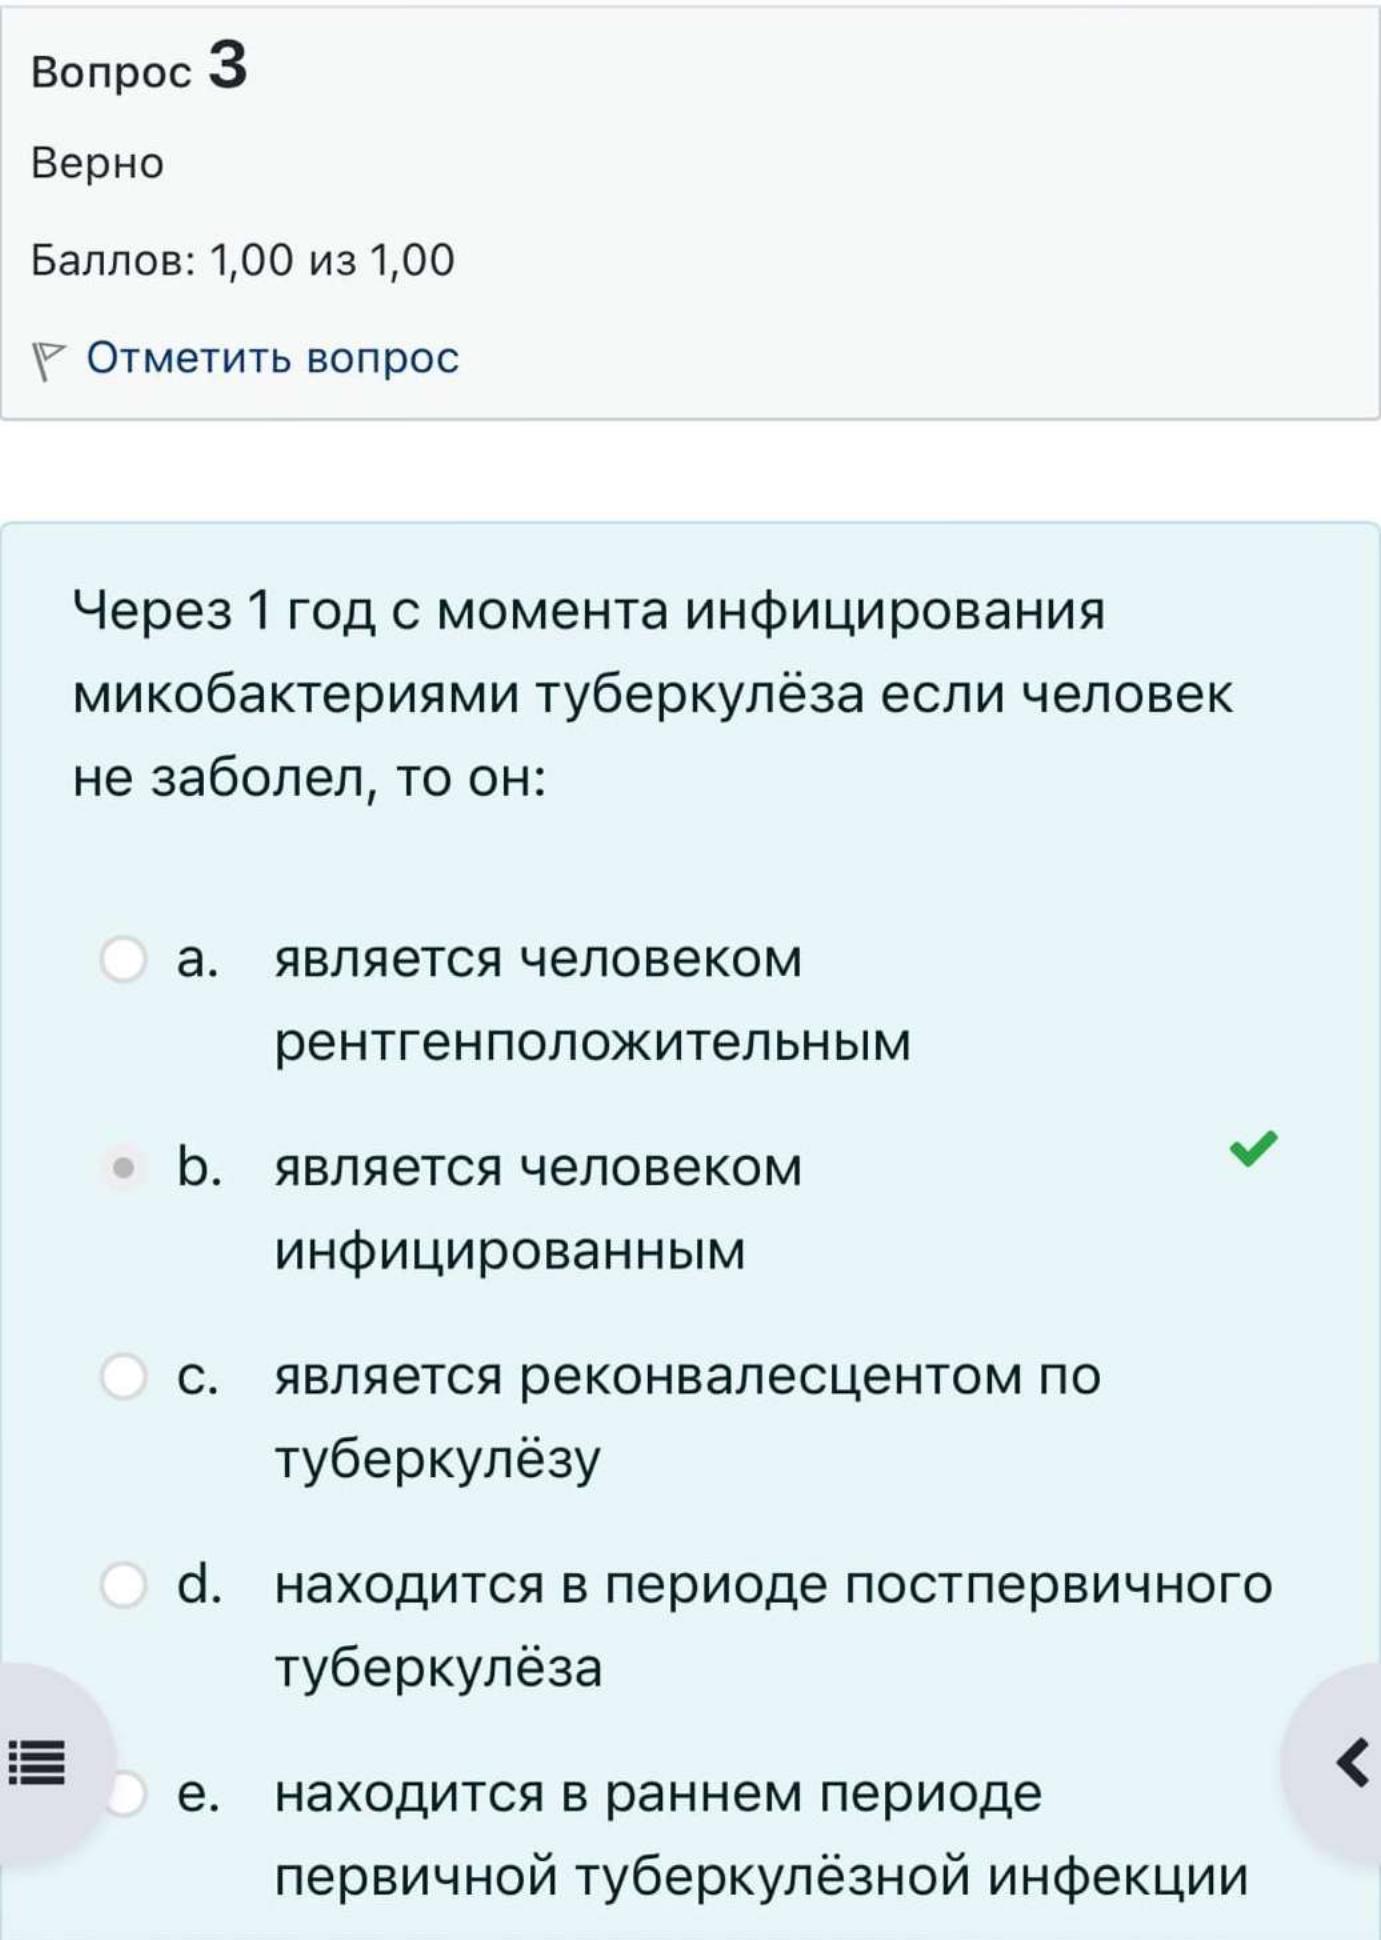Viewport: 1381px width, 1940px height.
Task: Click the flag icon next to Отметить вопрос
Action: 48,361
